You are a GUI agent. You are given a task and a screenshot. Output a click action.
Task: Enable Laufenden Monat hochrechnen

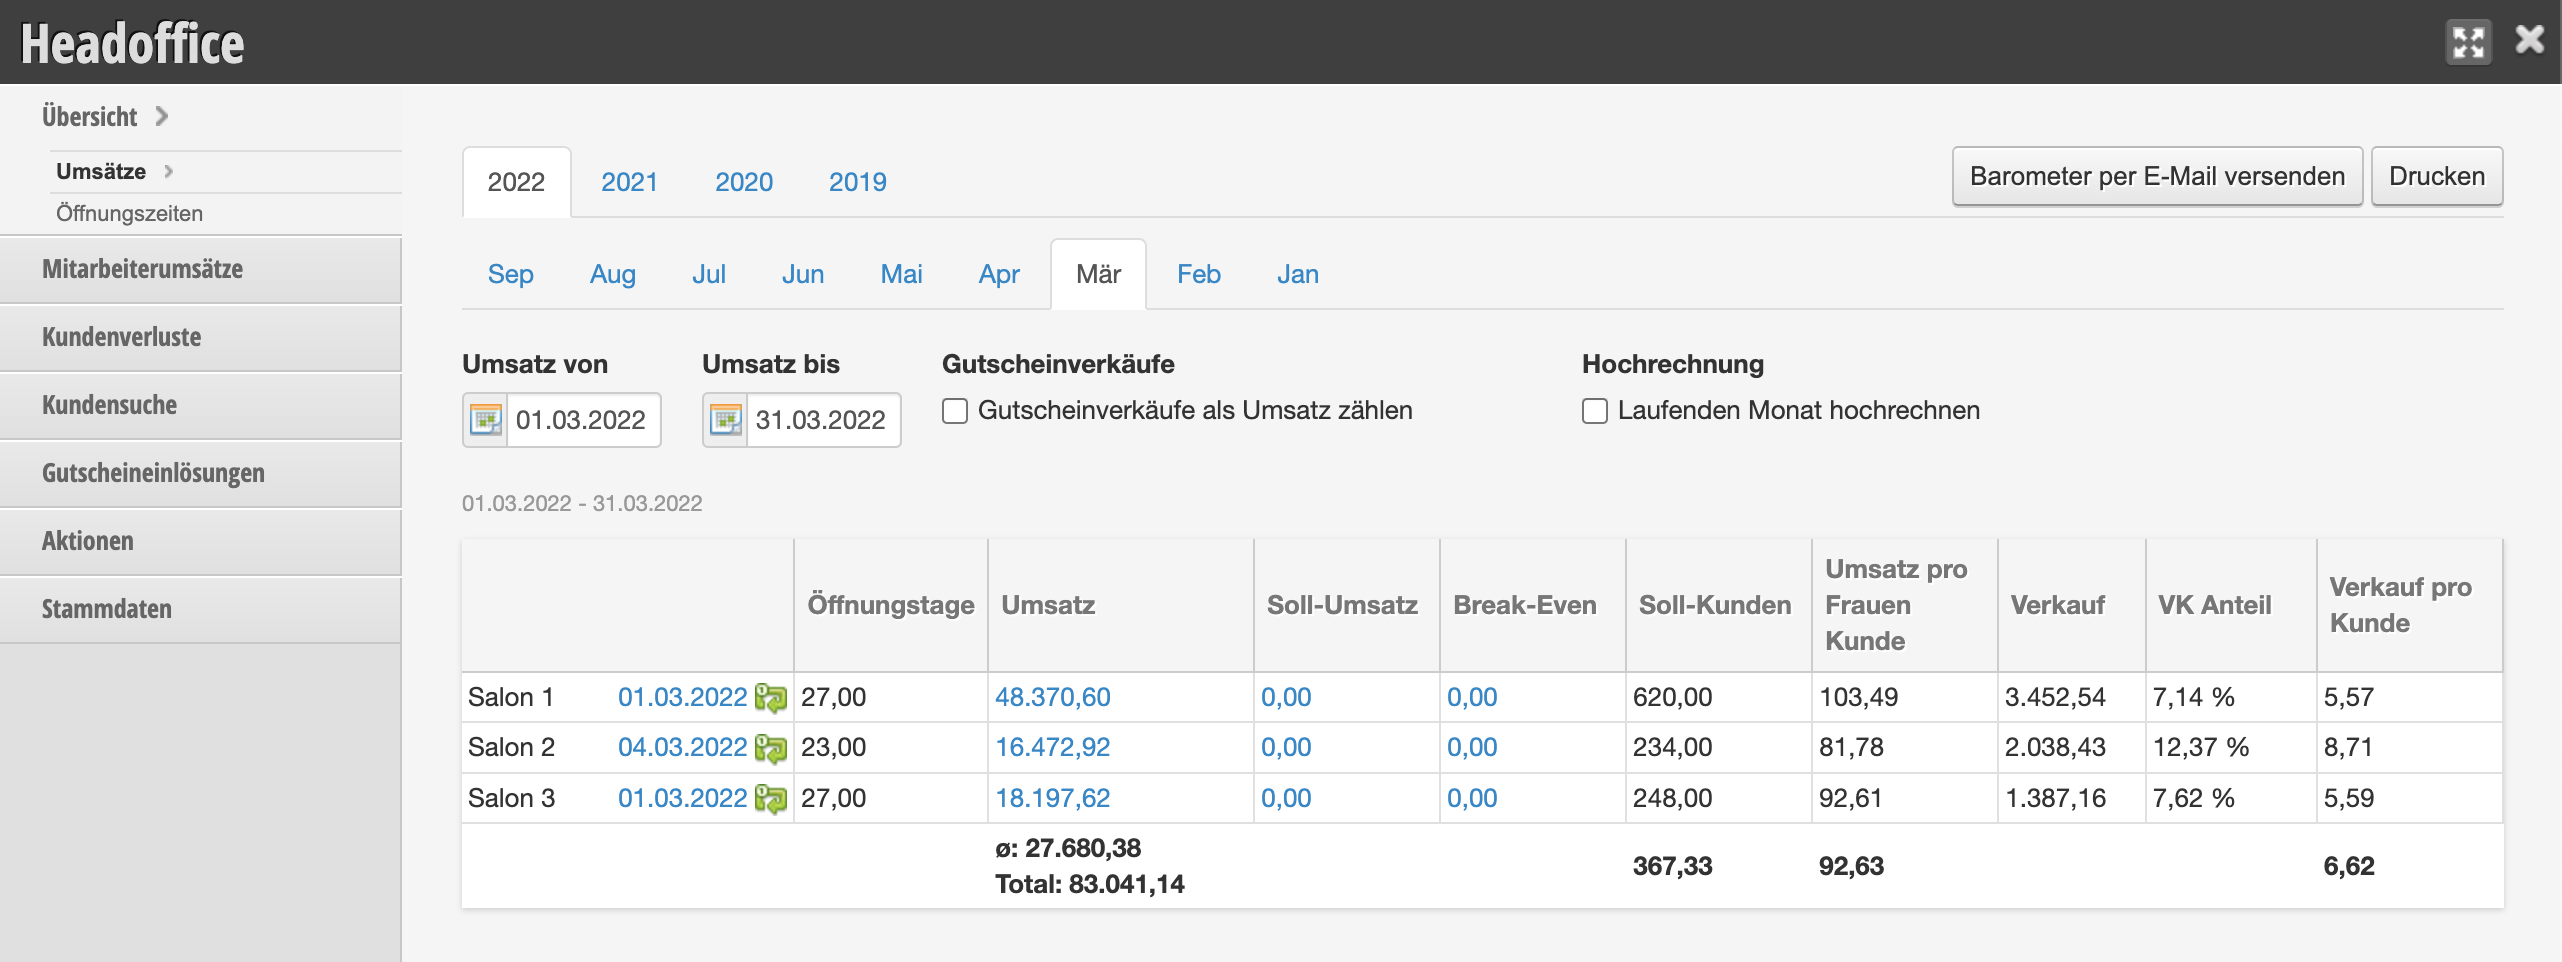coord(1594,410)
